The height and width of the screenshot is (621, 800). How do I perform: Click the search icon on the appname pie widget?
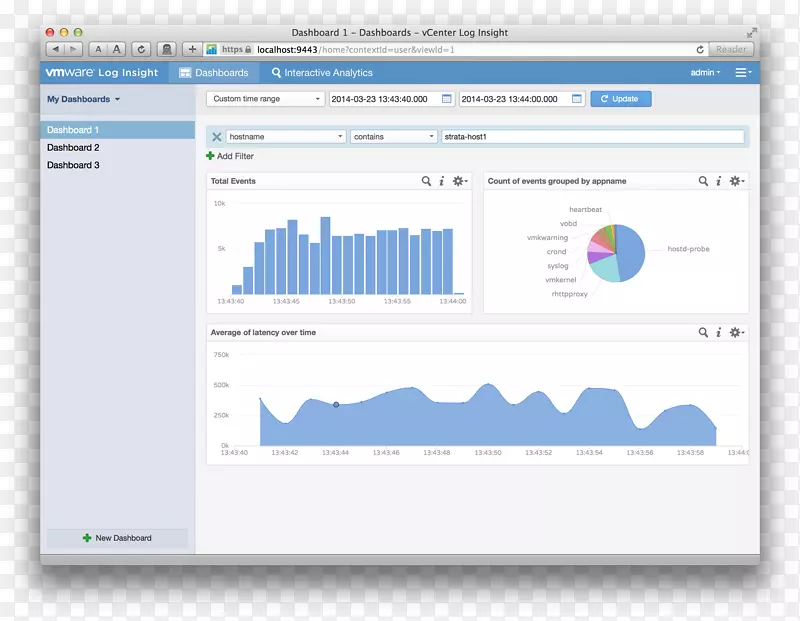pyautogui.click(x=703, y=181)
